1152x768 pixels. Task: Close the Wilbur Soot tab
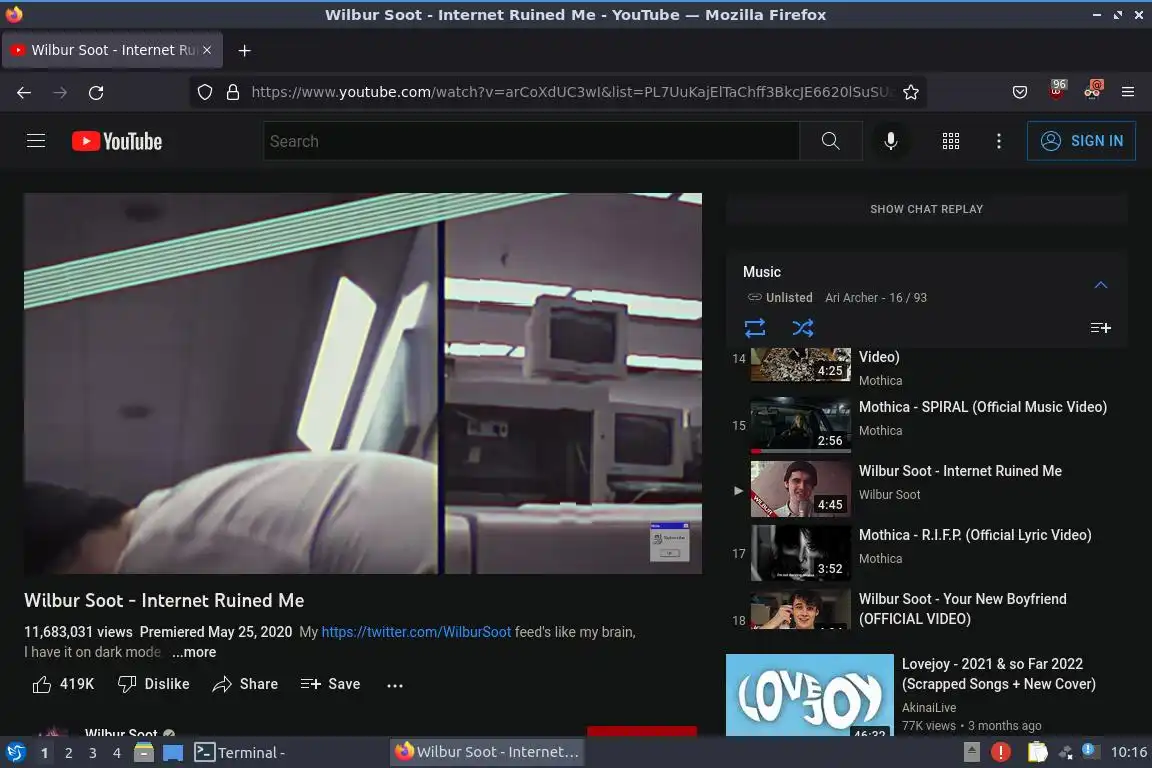[207, 50]
